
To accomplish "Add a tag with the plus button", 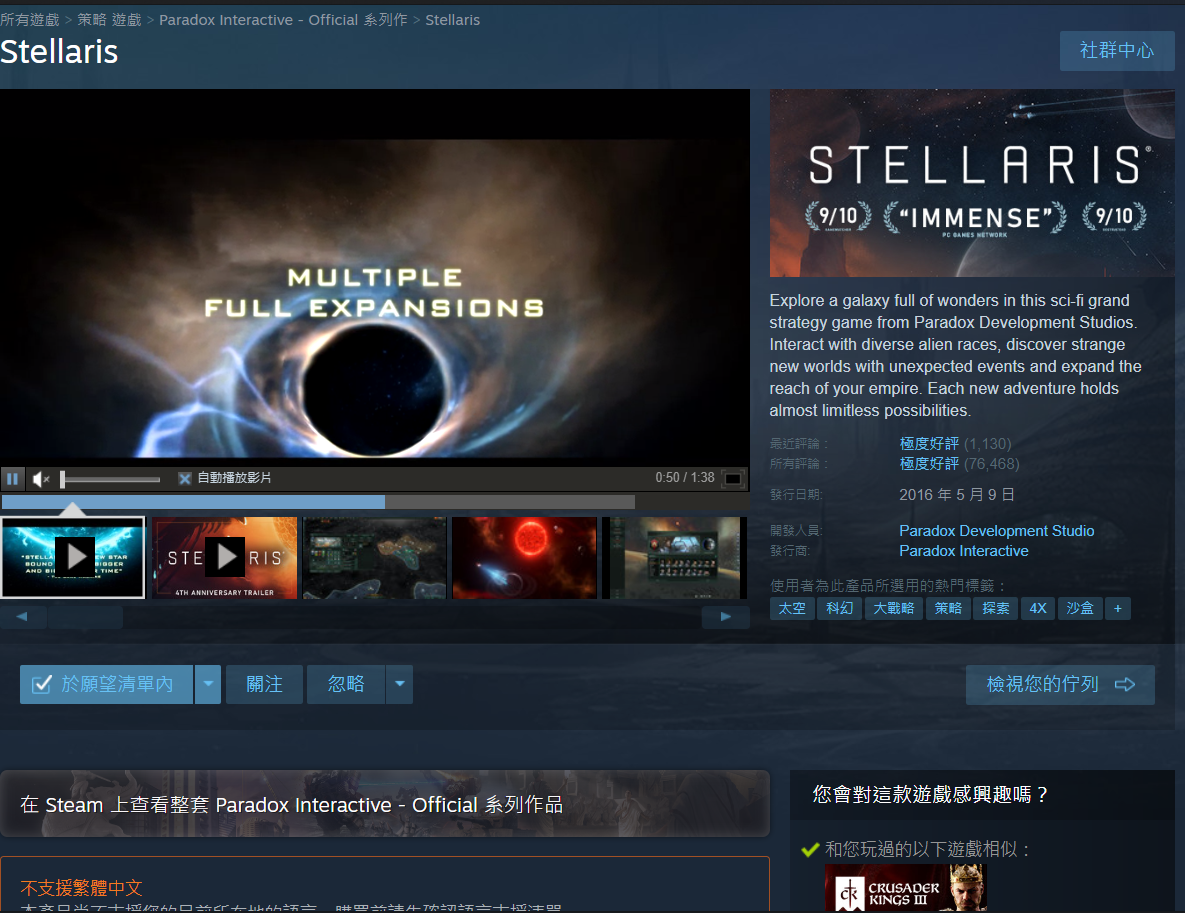I will pos(1118,608).
